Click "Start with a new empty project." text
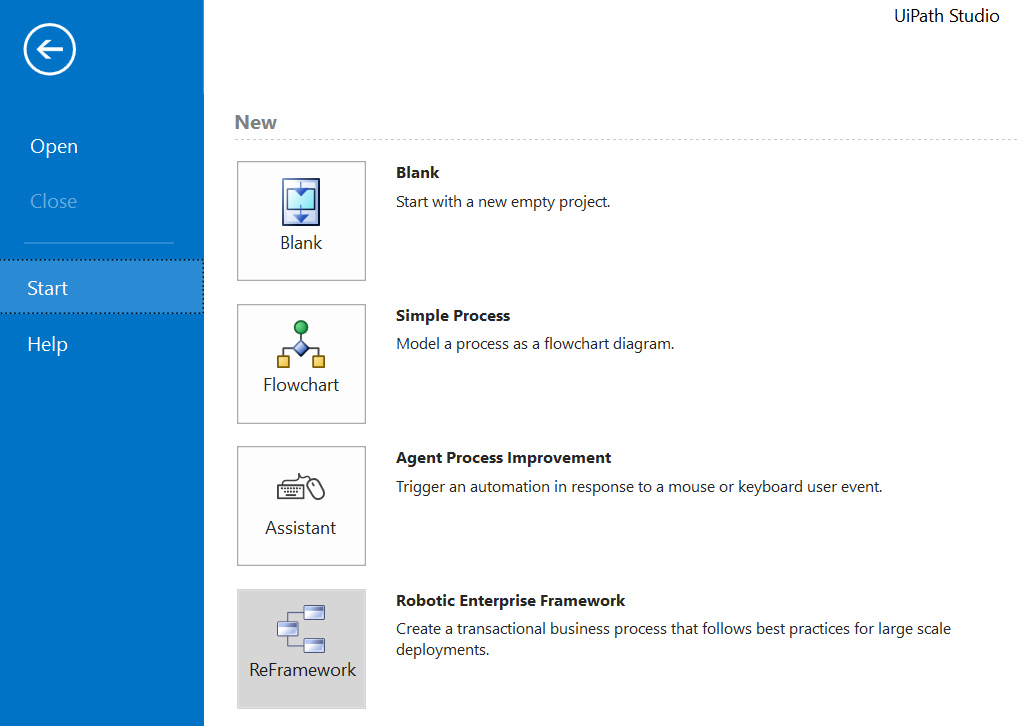The height and width of the screenshot is (726, 1028). coord(503,202)
